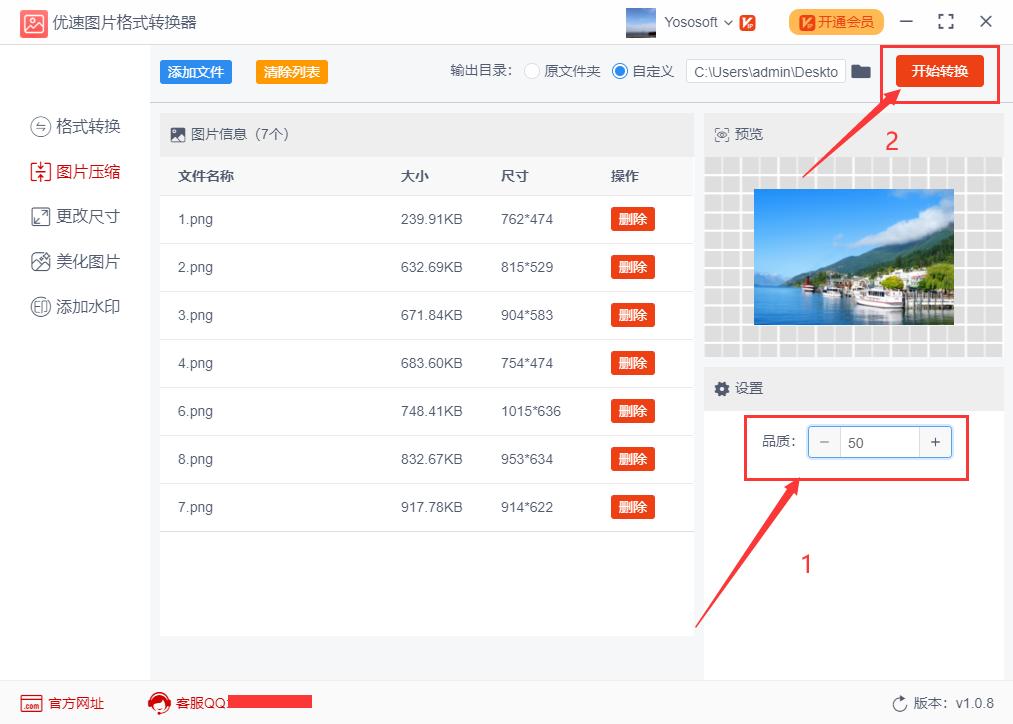This screenshot has width=1013, height=724.
Task: Click the preview image thumbnail
Action: 853,257
